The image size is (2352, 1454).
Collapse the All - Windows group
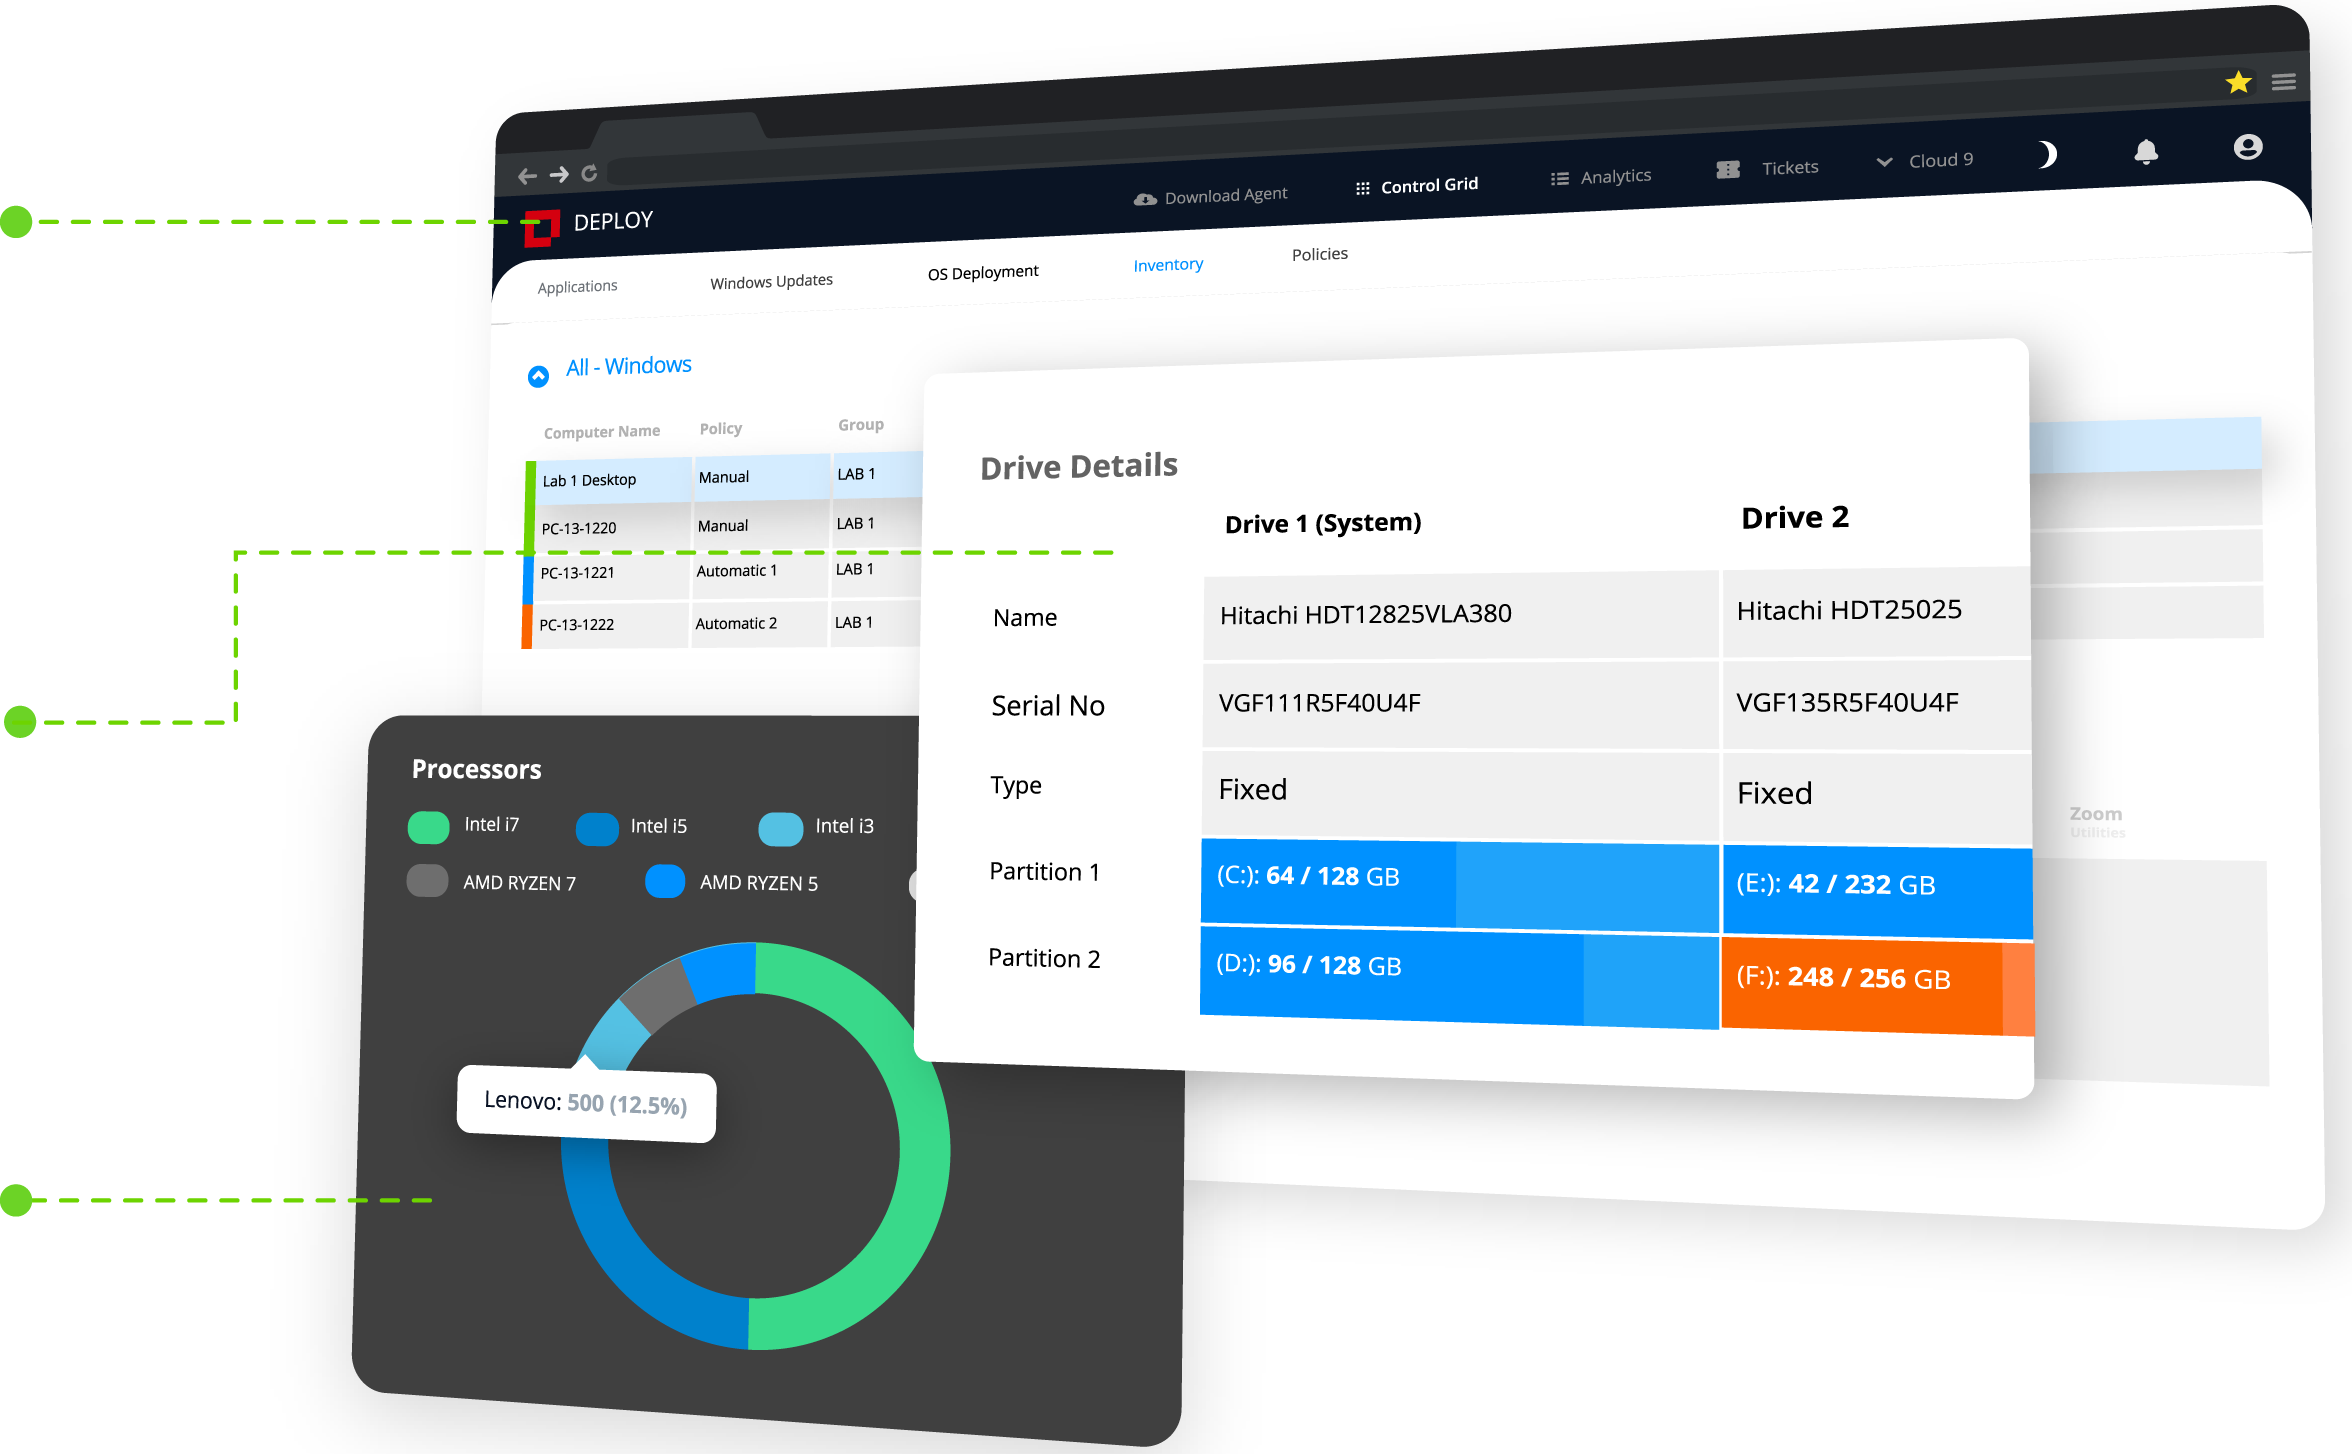[538, 376]
